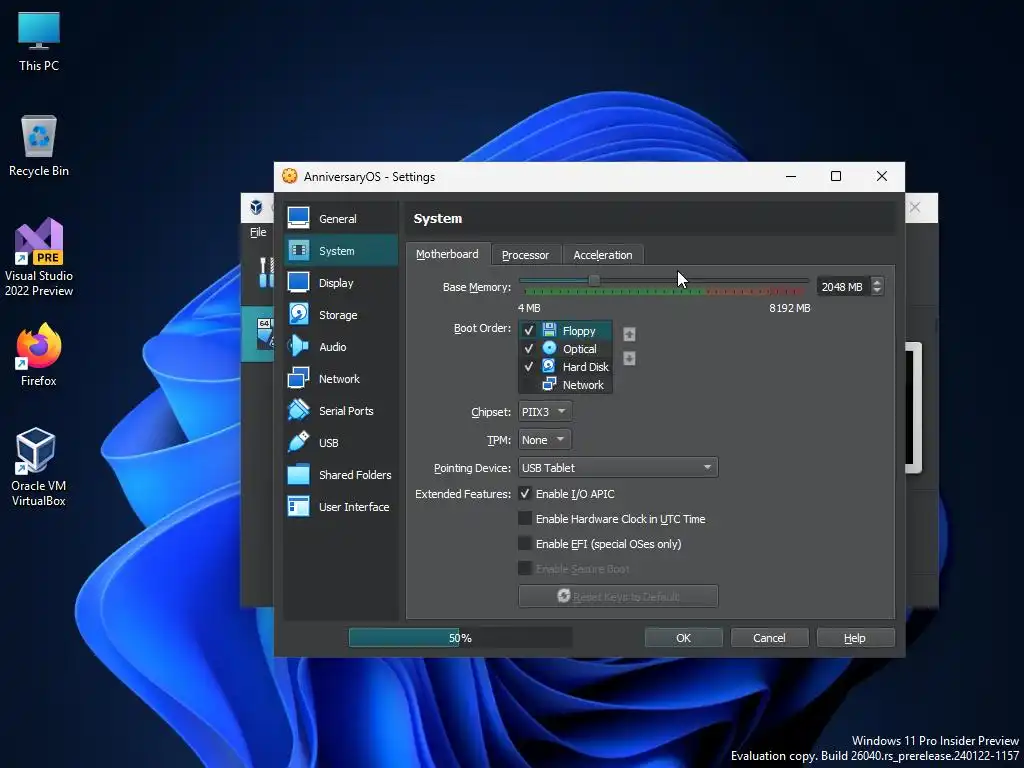
Task: Click VirtualBox Manager window title icon
Action: pyautogui.click(x=256, y=208)
